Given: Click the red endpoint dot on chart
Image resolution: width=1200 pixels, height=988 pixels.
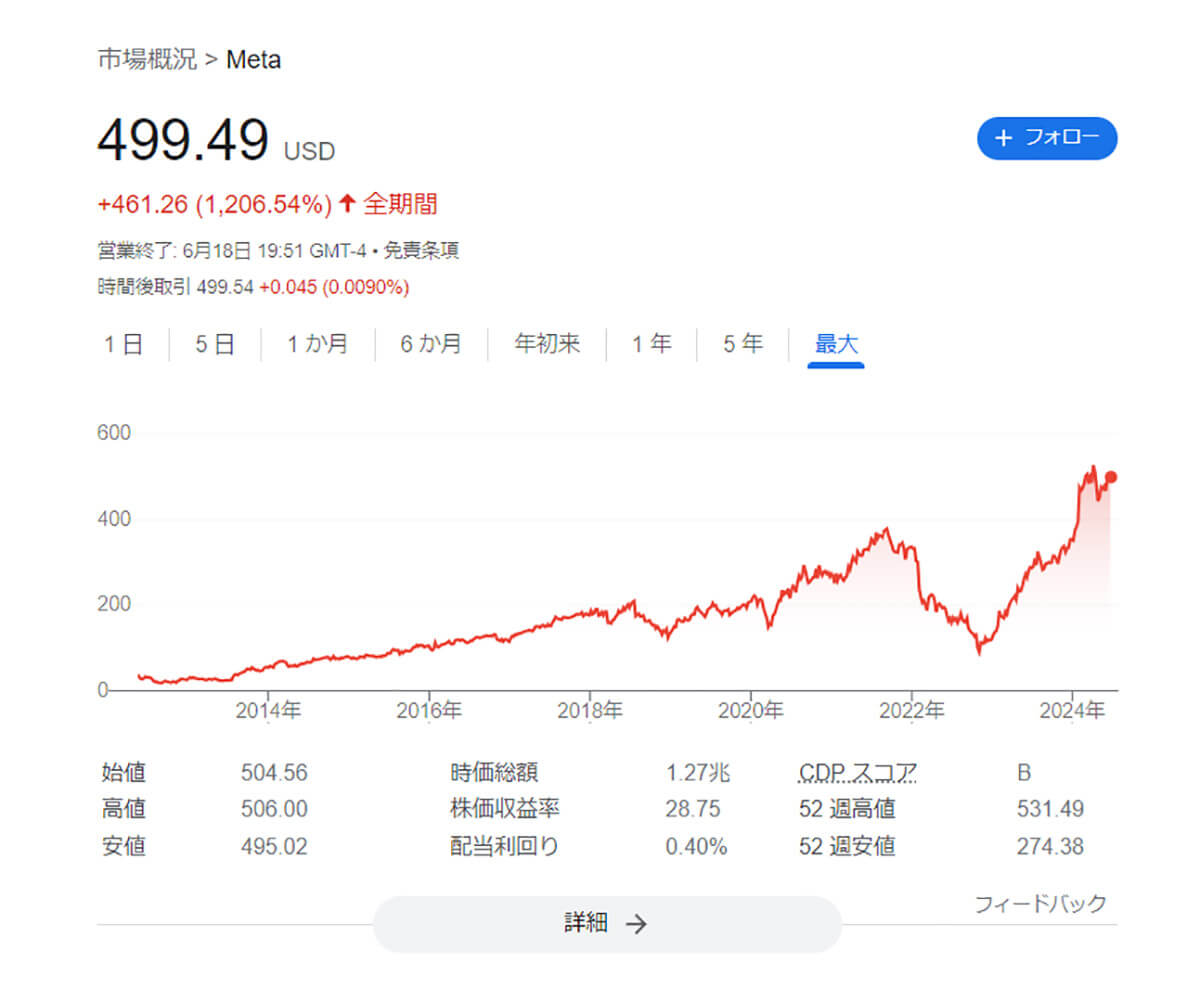Looking at the screenshot, I should (x=1111, y=477).
